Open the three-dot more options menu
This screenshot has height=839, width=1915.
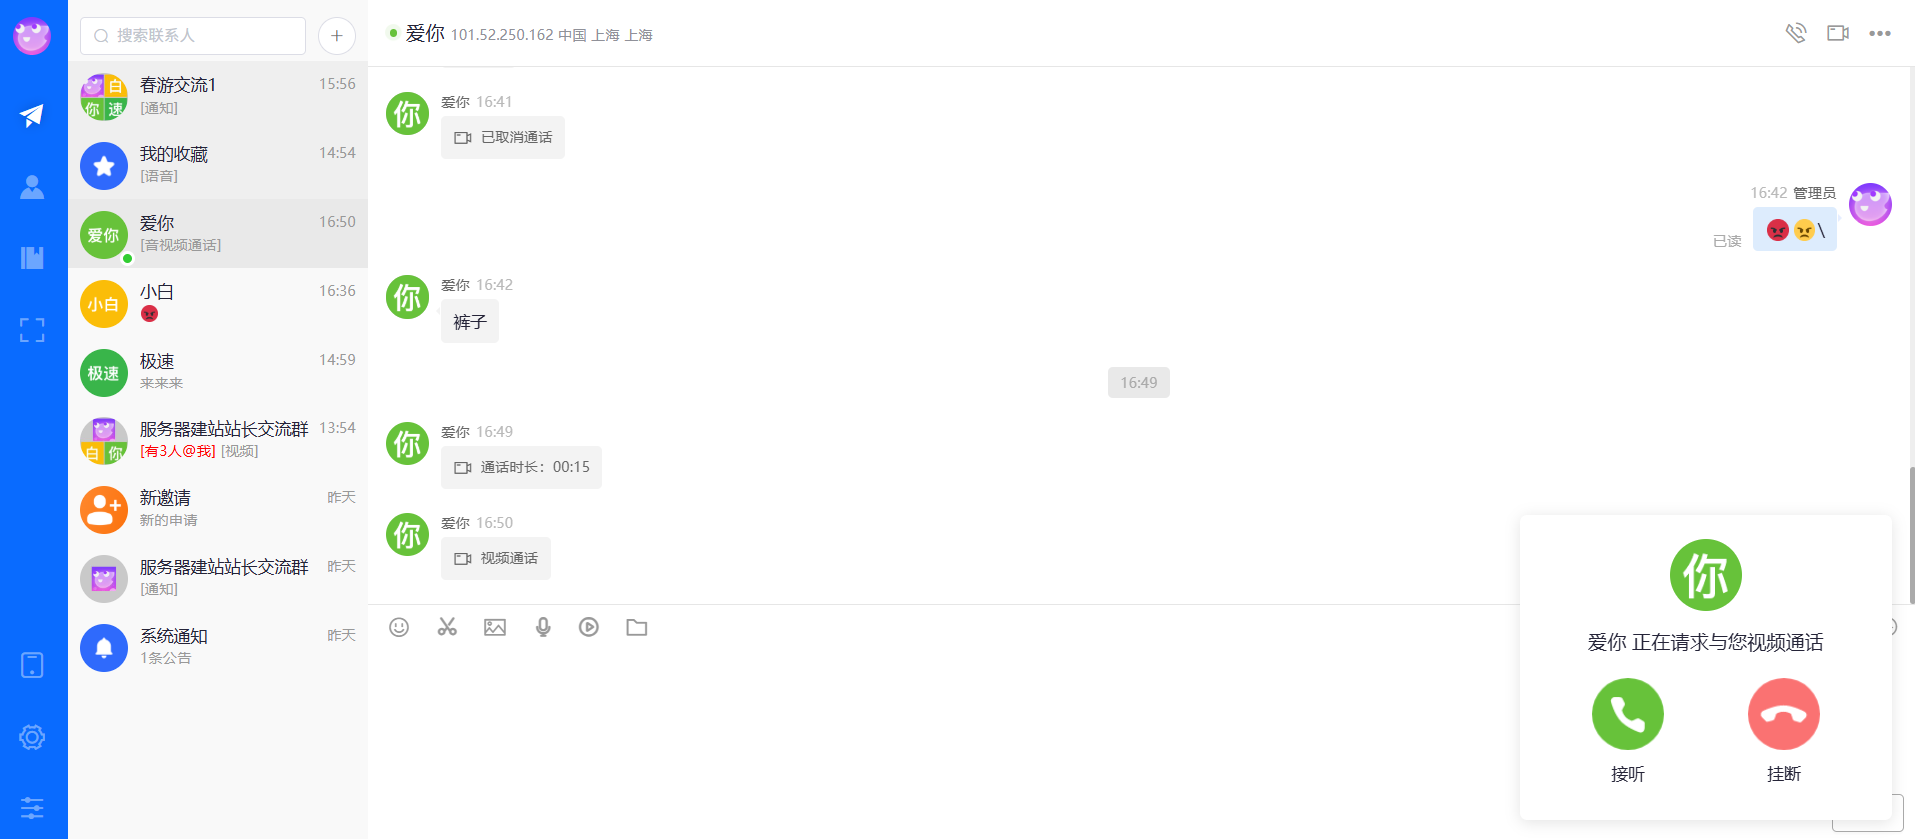point(1880,33)
